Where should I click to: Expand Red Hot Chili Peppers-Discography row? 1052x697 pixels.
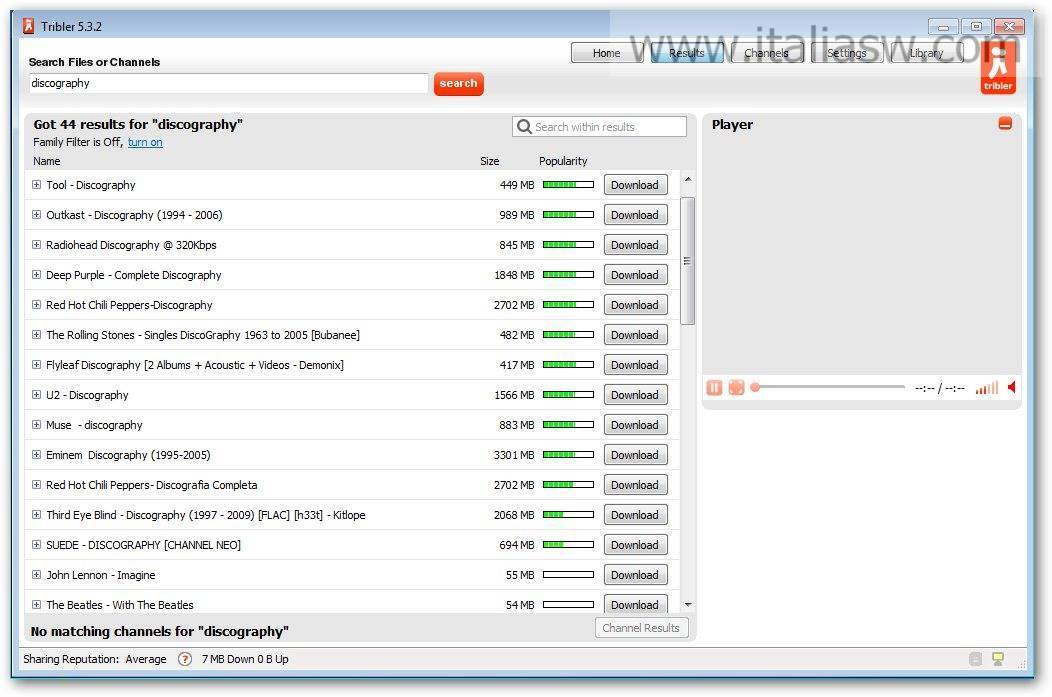coord(36,305)
